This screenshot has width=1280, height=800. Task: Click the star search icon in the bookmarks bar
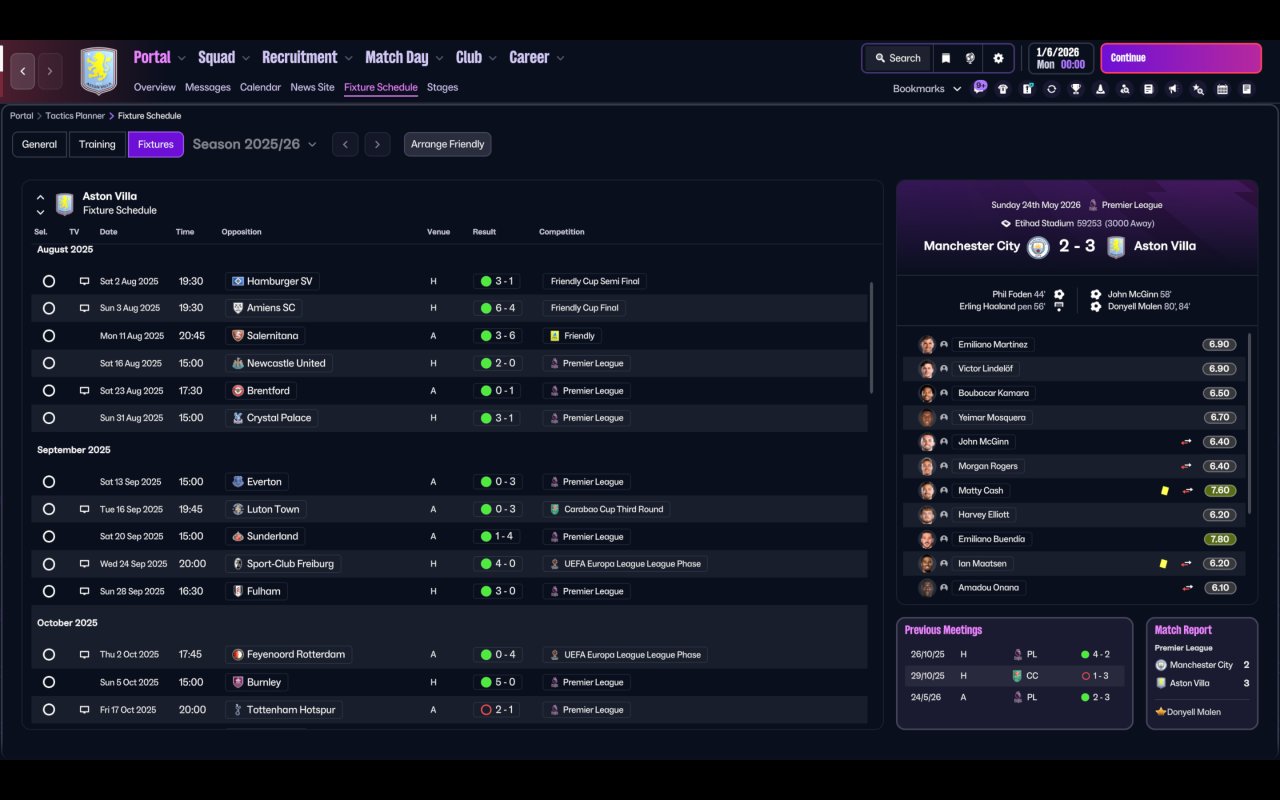pos(1198,89)
